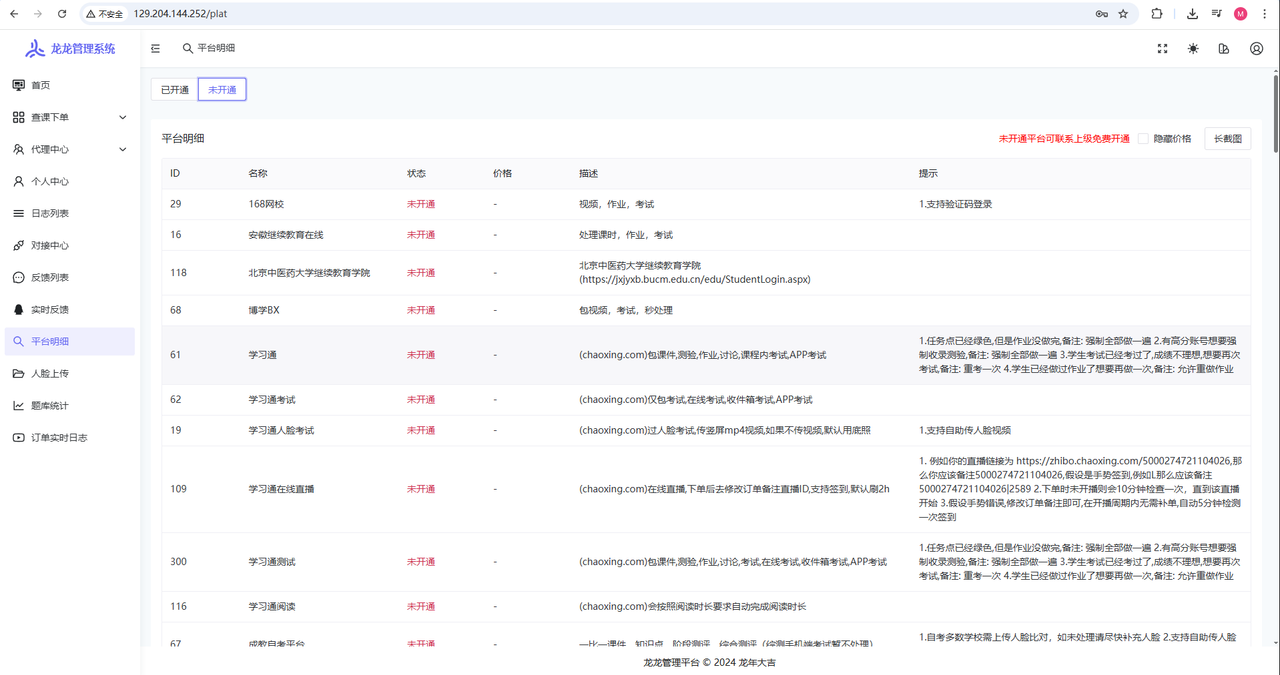Select the 学习通人脸考试 row name

(281, 430)
